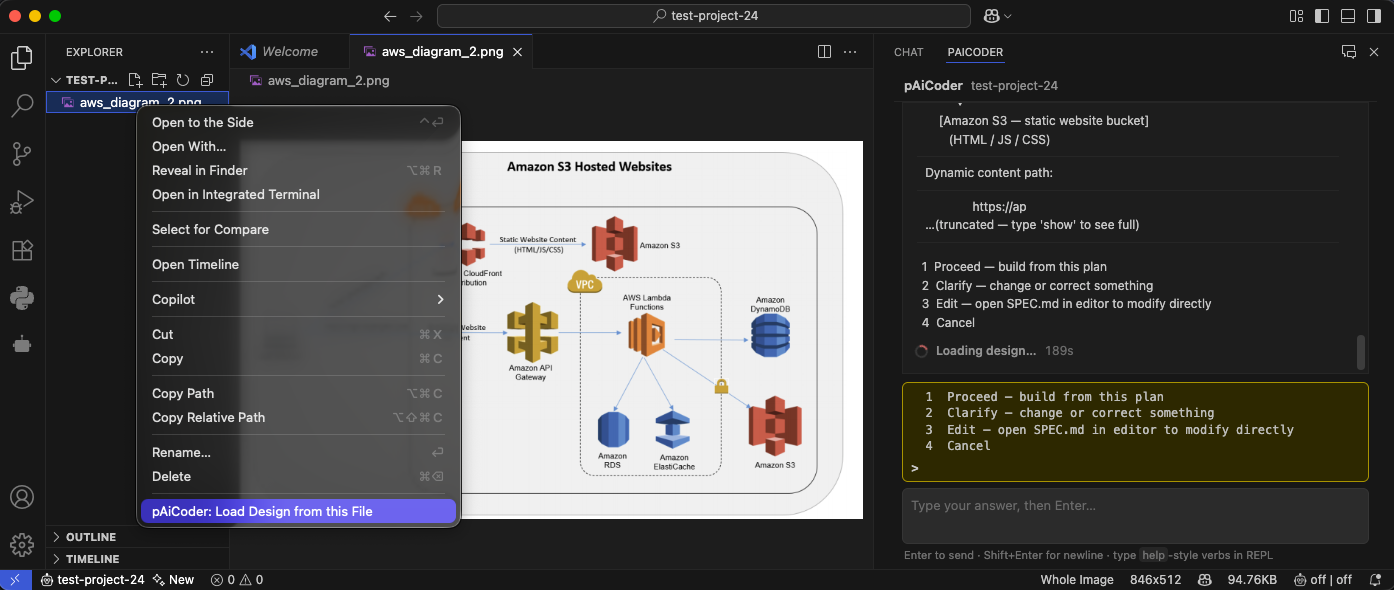Click the New status bar item
The width and height of the screenshot is (1394, 590).
[x=174, y=580]
